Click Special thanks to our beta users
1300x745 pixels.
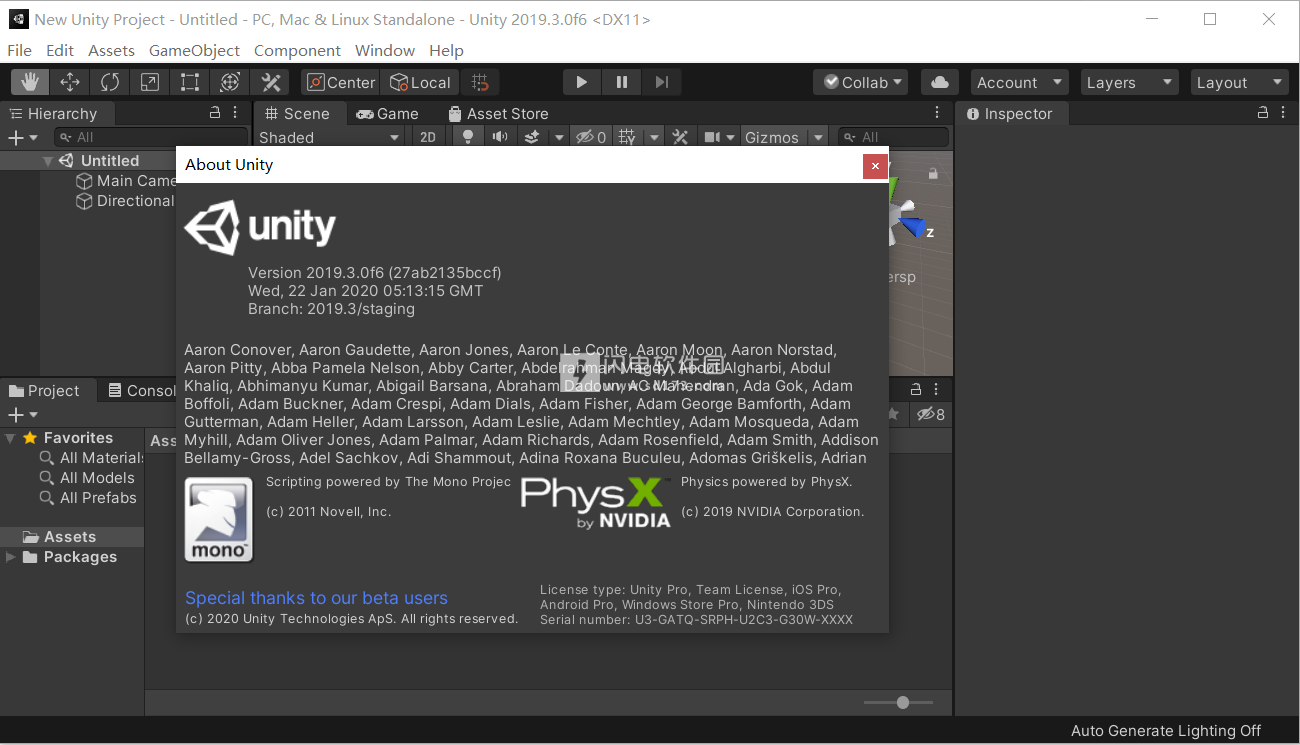click(316, 598)
